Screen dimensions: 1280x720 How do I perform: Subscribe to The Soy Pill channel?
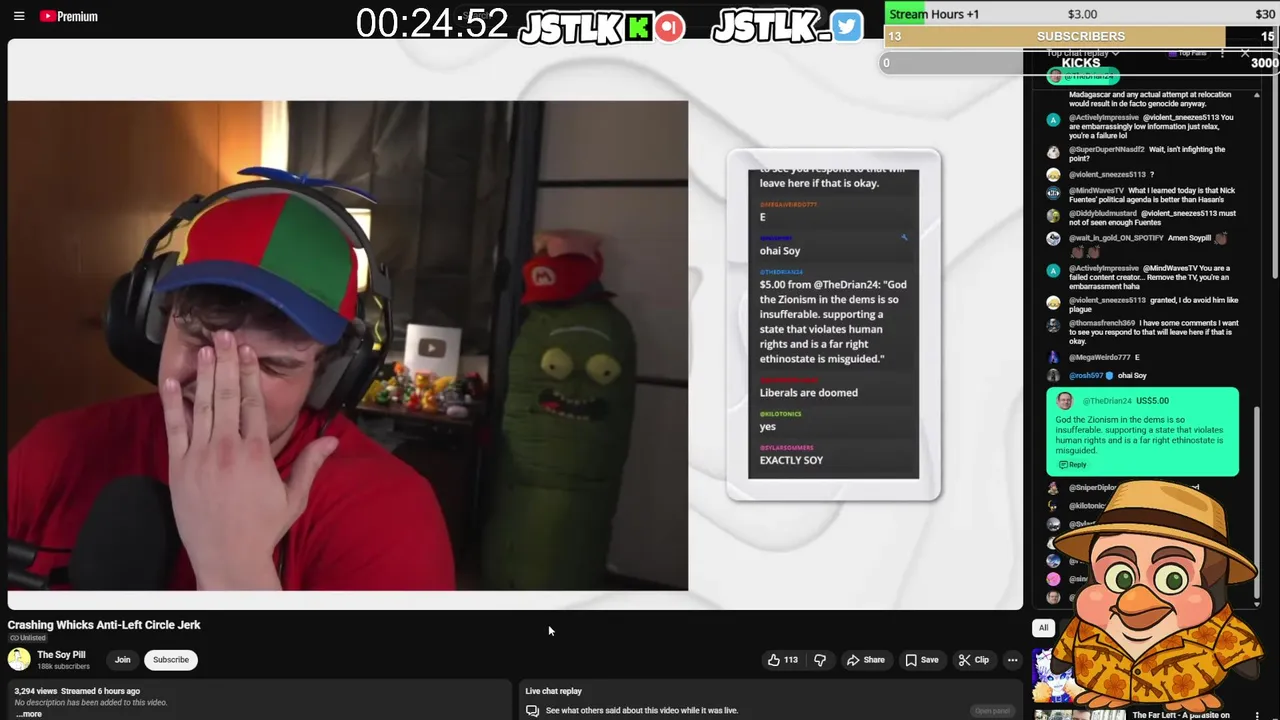pyautogui.click(x=171, y=660)
